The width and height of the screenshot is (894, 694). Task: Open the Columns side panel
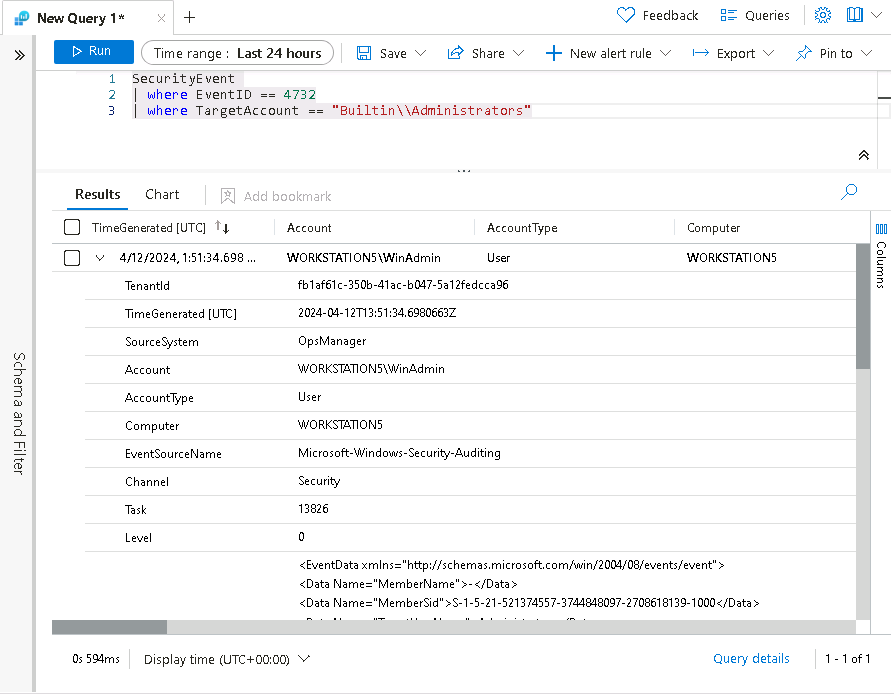coord(881,255)
